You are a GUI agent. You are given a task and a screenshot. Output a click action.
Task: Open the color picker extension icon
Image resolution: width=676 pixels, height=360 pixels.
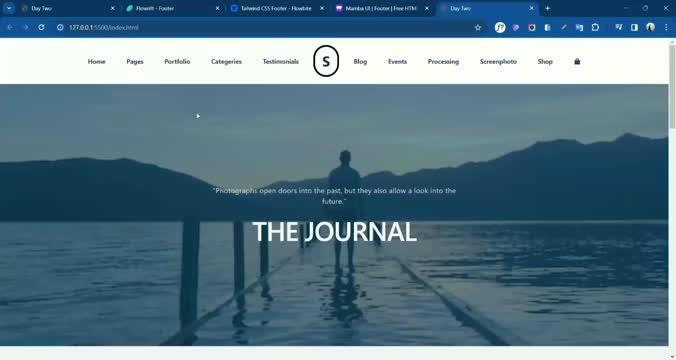[532, 28]
